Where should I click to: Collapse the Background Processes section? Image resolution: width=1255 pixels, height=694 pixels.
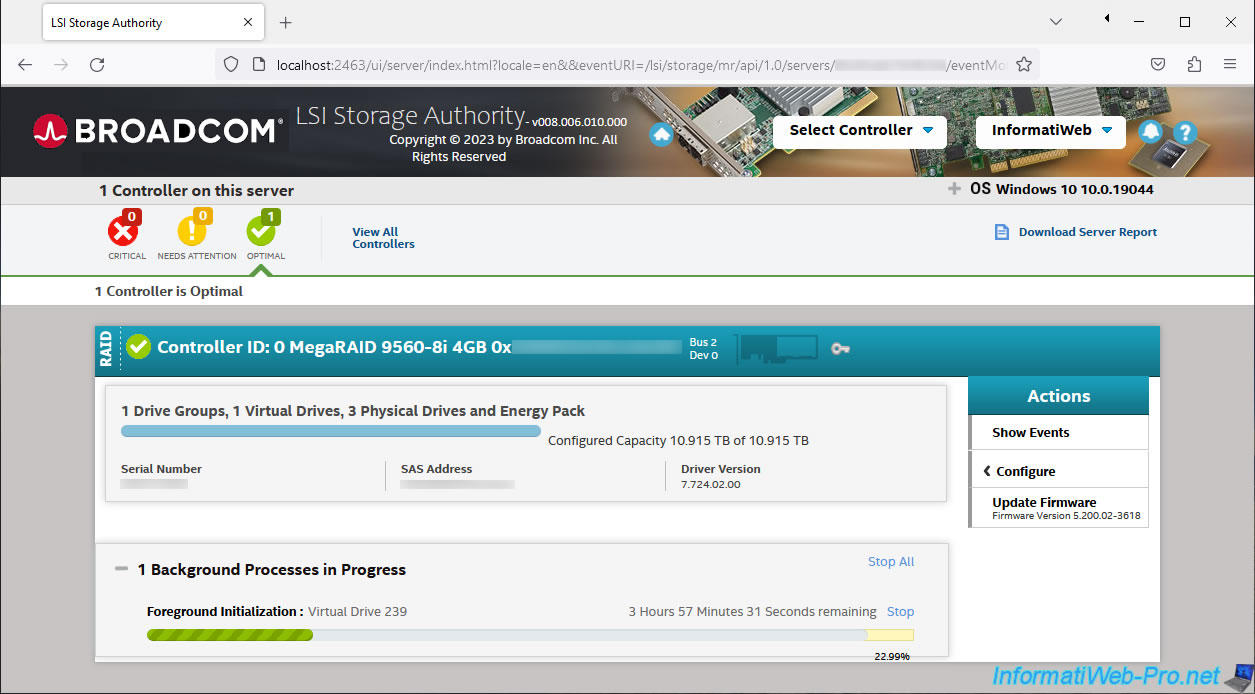click(x=122, y=569)
